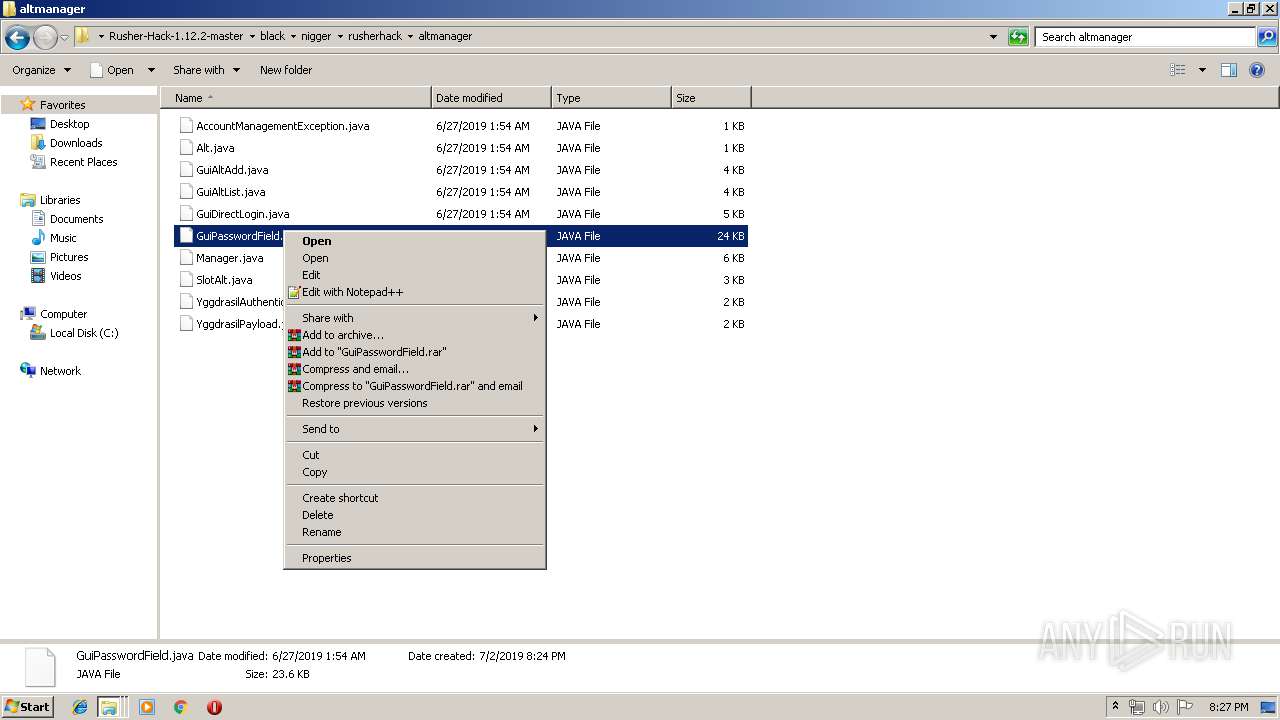Click the Search altmanager field

(1145, 37)
